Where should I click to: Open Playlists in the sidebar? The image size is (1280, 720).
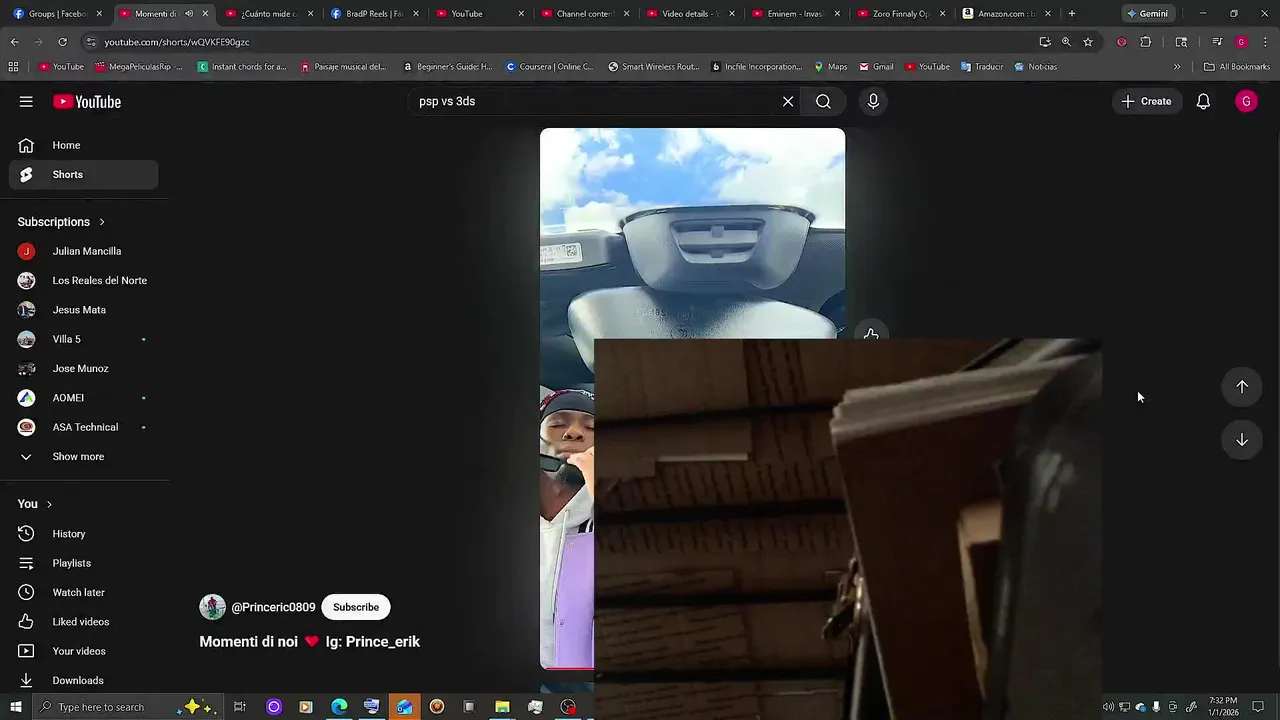click(84, 563)
